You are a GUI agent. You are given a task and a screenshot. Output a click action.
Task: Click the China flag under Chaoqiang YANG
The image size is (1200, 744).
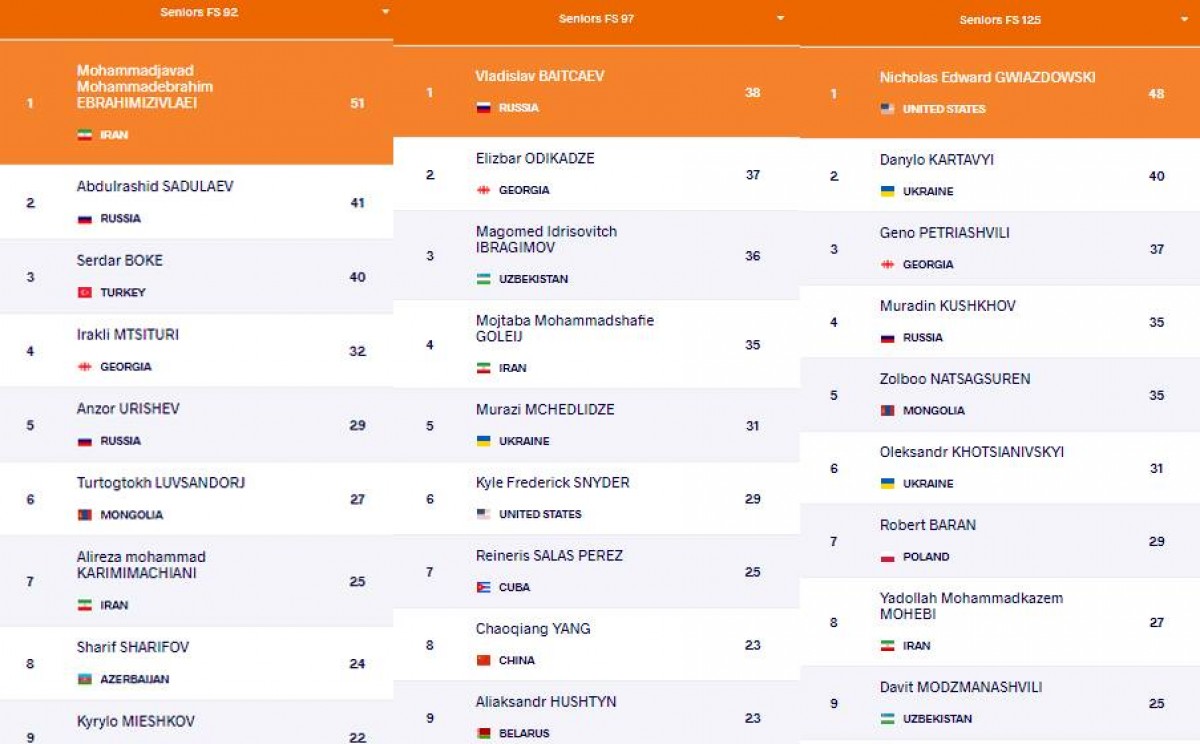tap(484, 660)
